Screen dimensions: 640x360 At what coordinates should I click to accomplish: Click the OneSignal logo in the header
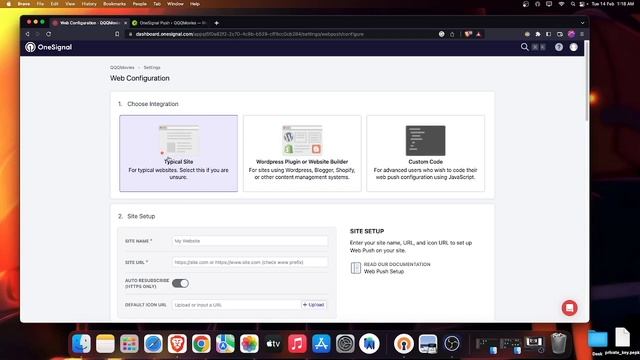tap(49, 47)
